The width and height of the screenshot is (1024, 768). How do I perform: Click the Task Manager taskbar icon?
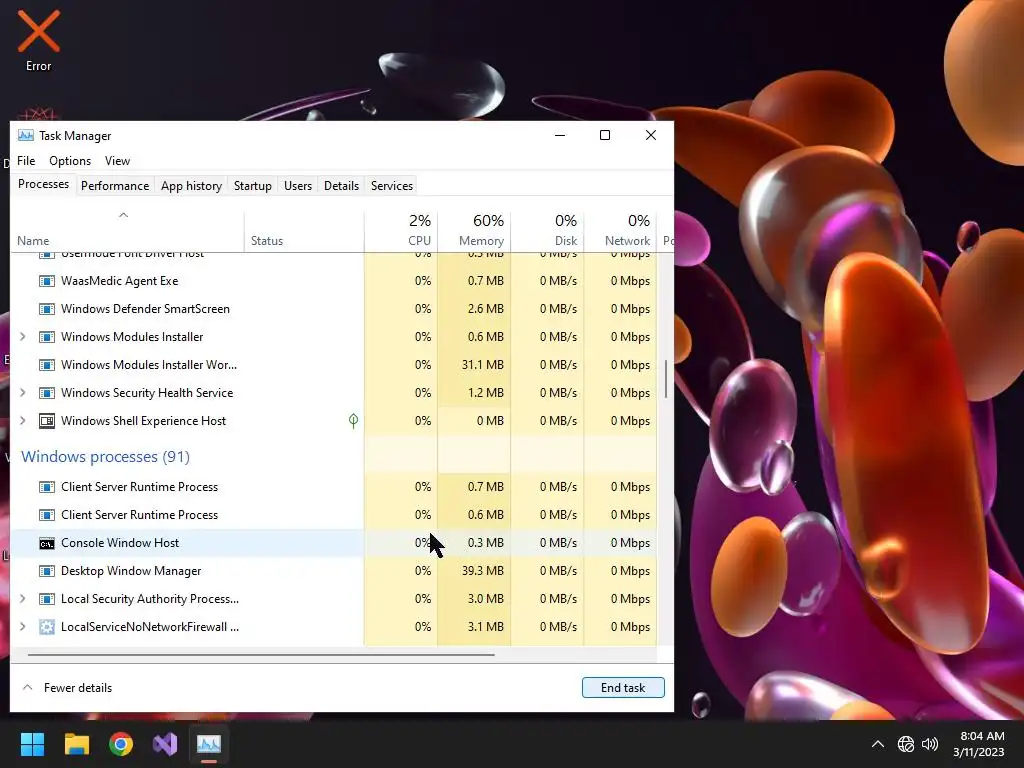point(209,744)
